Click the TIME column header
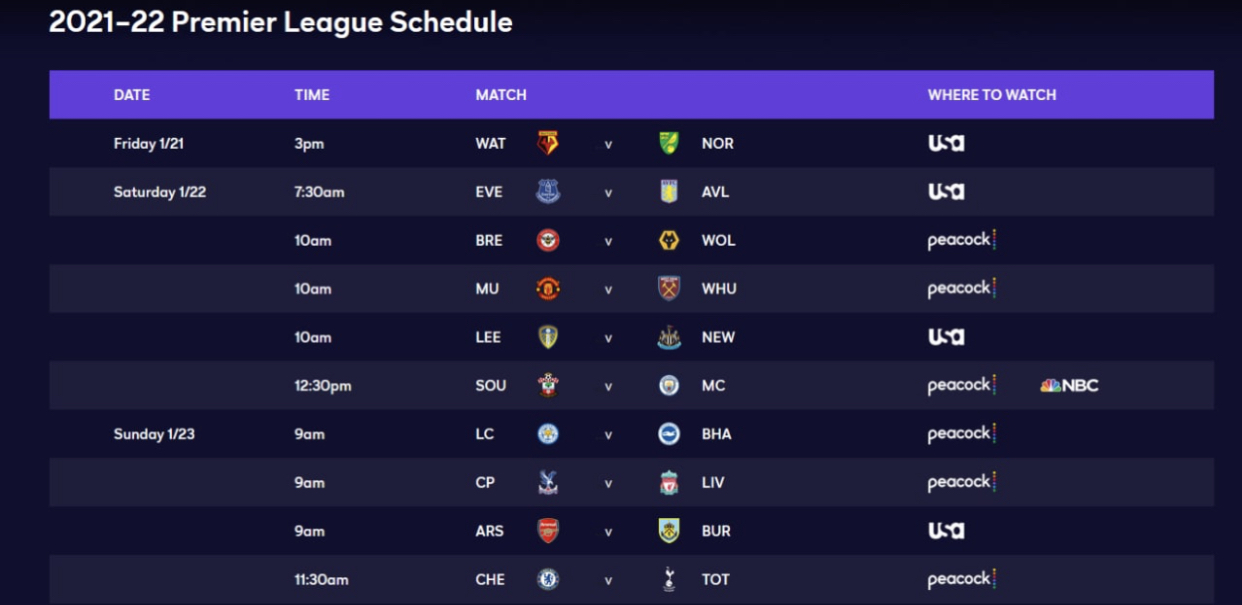The height and width of the screenshot is (605, 1242). [x=312, y=95]
